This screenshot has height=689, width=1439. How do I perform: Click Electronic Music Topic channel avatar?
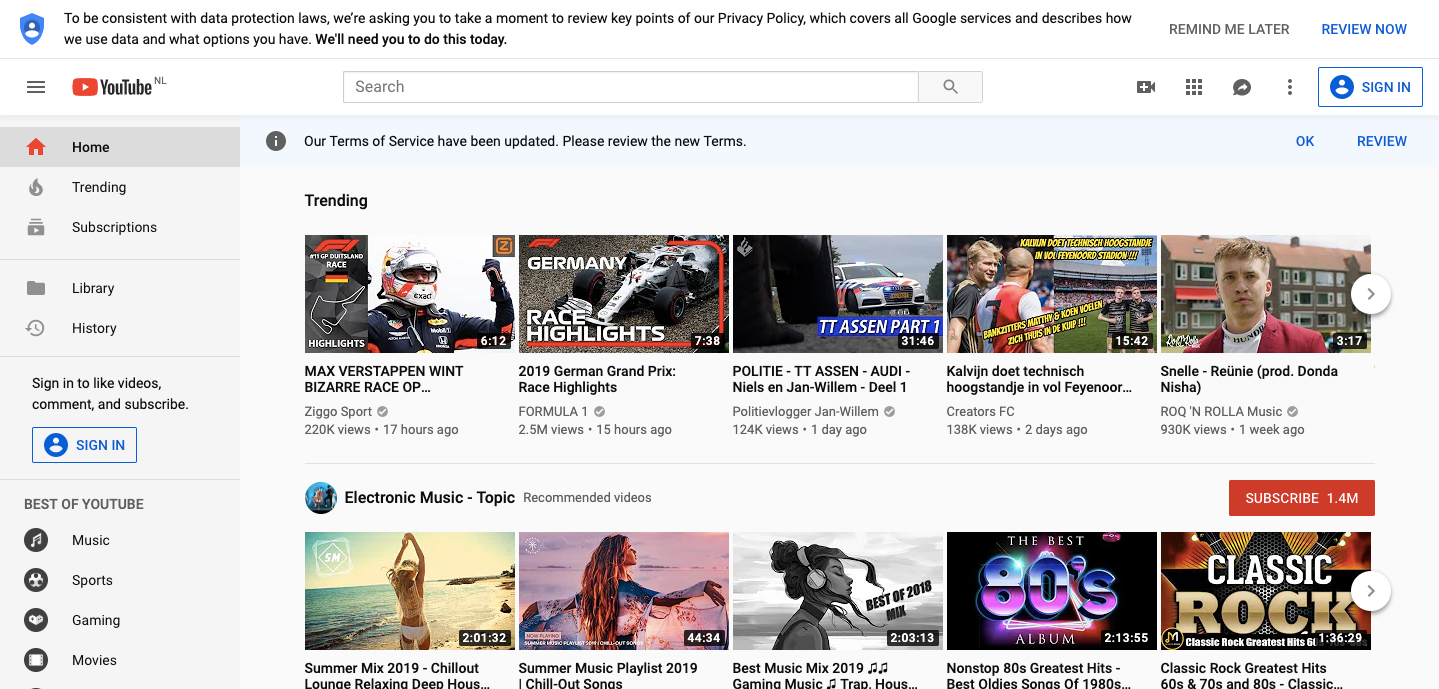point(321,498)
